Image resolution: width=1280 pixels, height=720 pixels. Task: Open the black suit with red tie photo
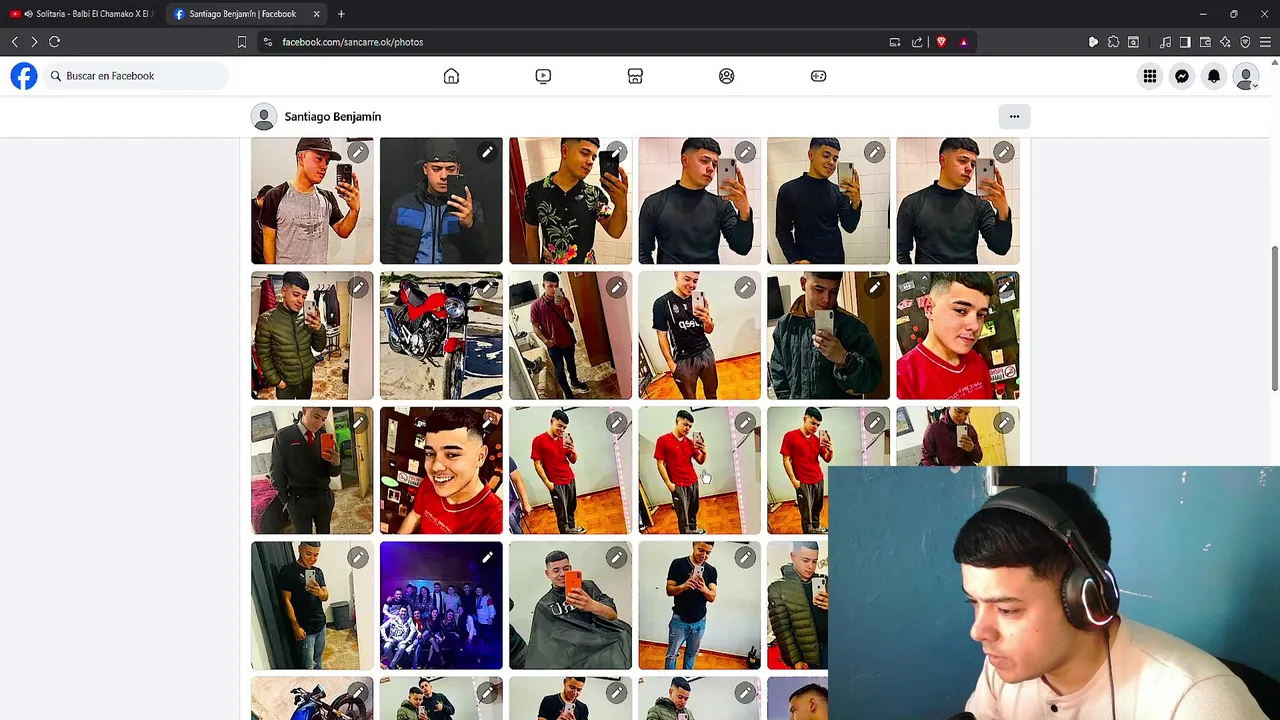pos(312,471)
